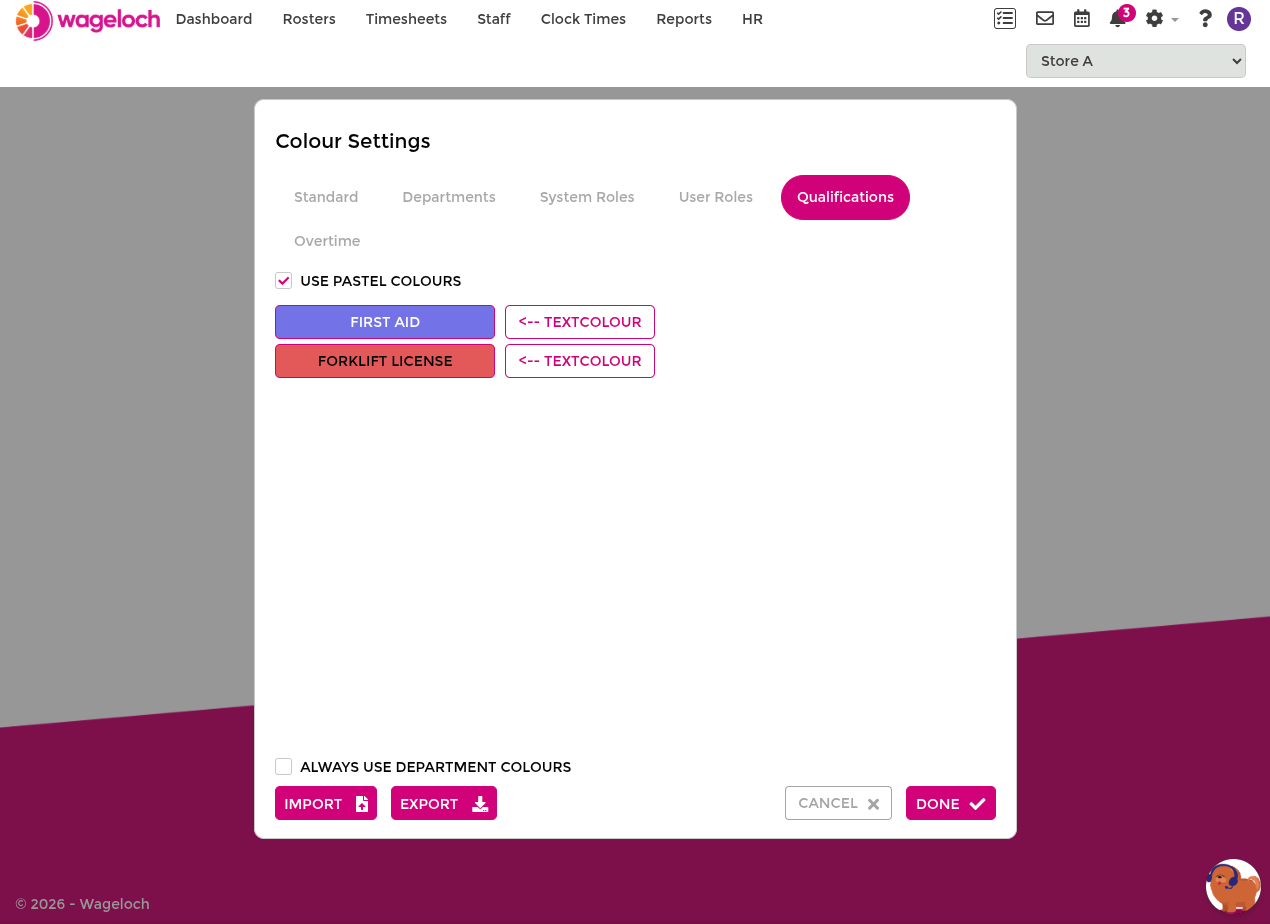Click the Colour Settings heading text
The width and height of the screenshot is (1270, 924).
[353, 141]
